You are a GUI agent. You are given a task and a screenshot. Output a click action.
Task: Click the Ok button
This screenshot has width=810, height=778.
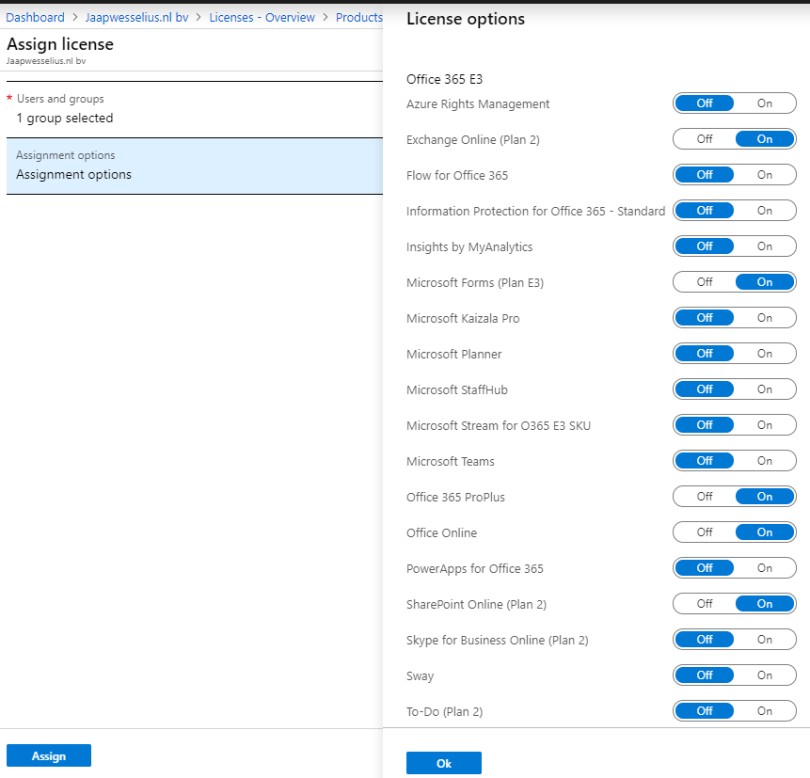[x=444, y=763]
